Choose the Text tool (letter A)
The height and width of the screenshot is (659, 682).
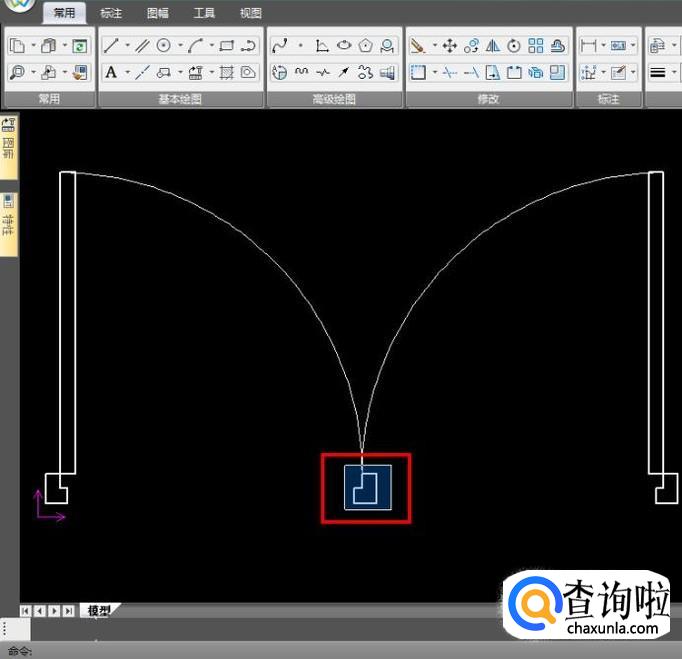click(x=111, y=72)
